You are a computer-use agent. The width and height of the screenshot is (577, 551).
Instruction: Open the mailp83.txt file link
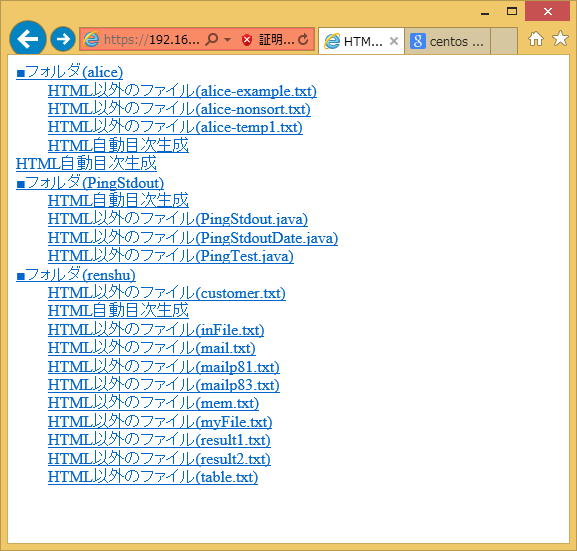(x=164, y=385)
